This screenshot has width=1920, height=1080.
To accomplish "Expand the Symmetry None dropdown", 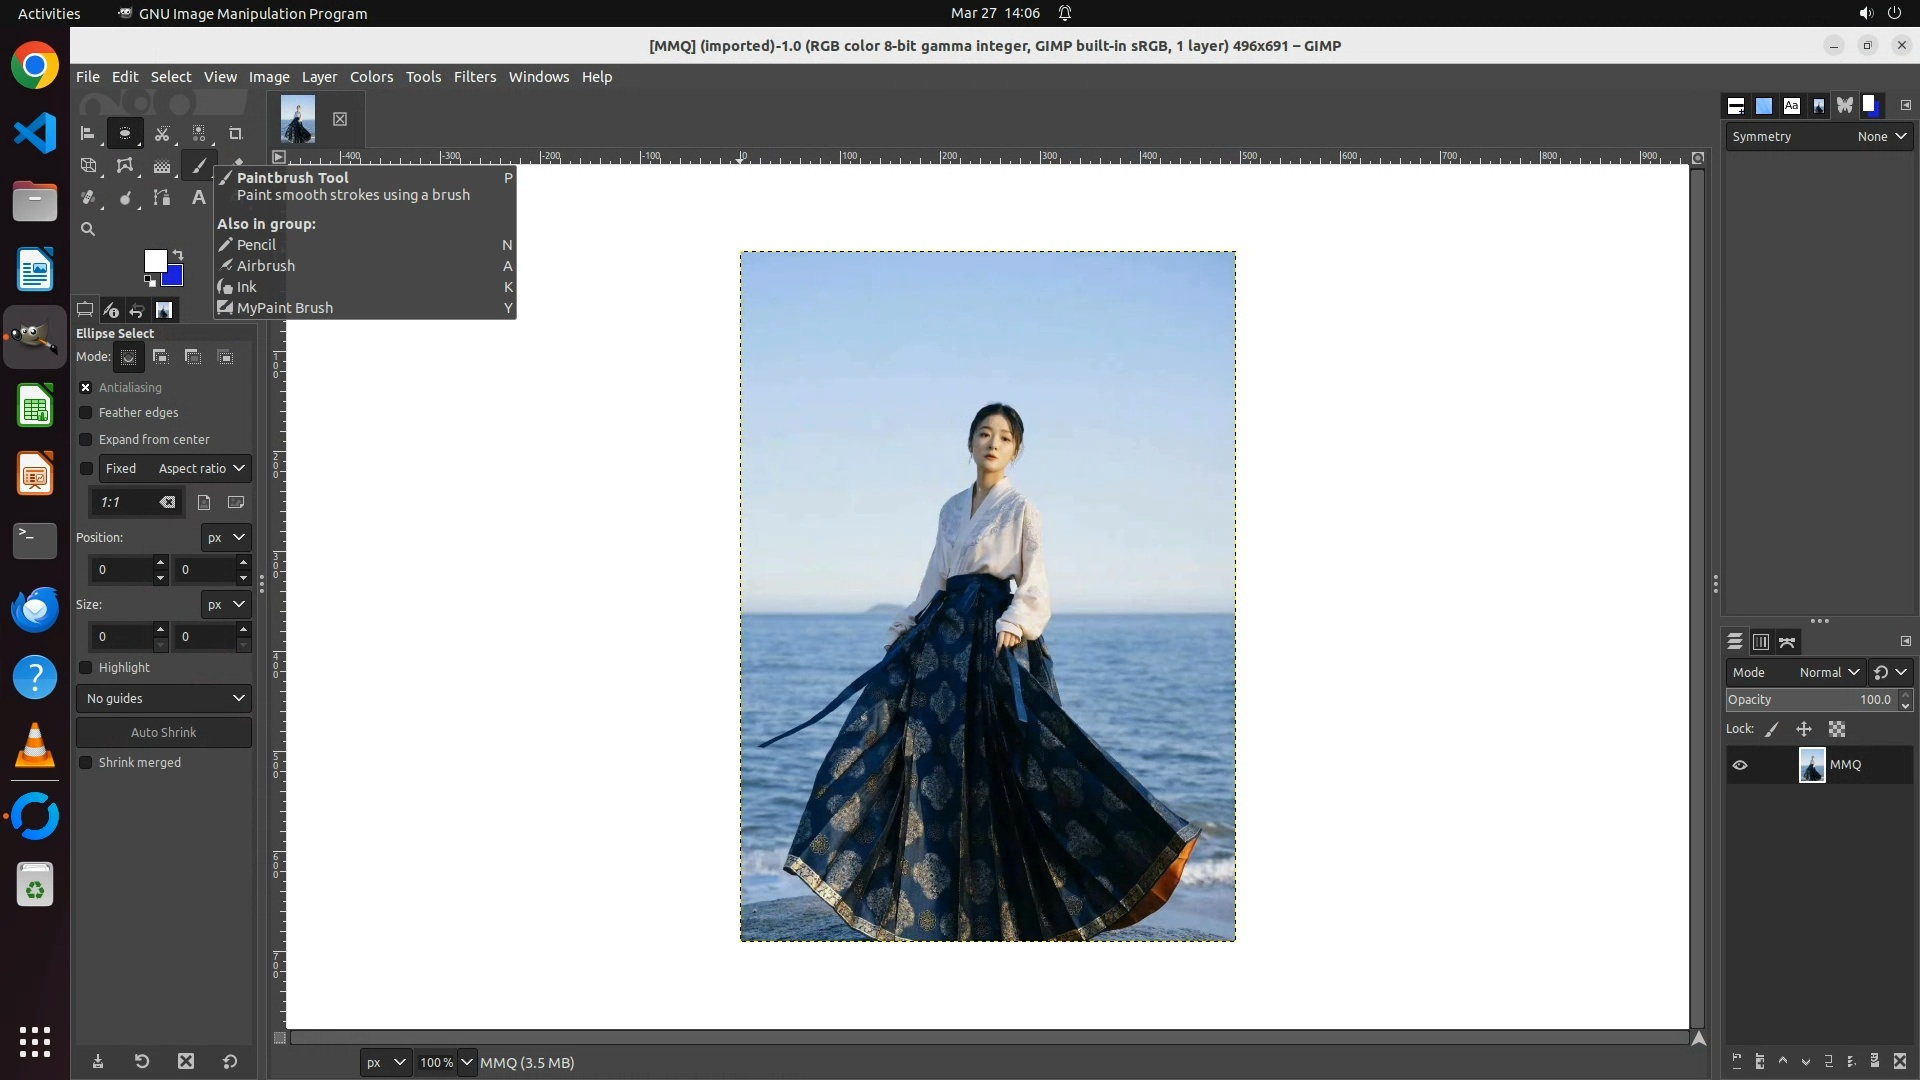I will click(1881, 136).
